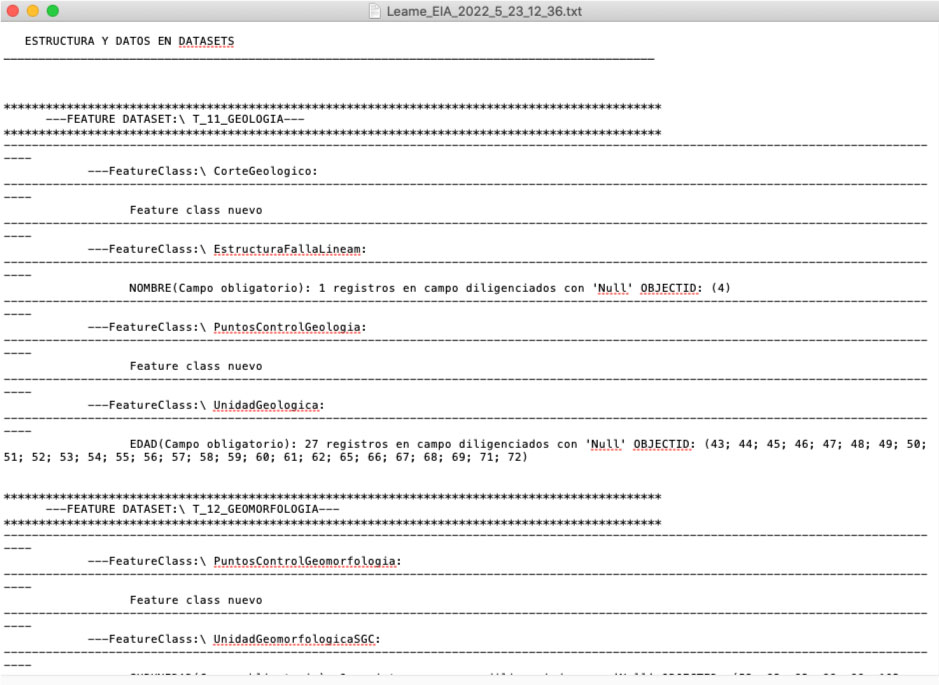Viewport: 939px width, 685px height.
Task: Click the 'ESTRUCTURA Y DATOS EN' heading text
Action: (x=100, y=42)
